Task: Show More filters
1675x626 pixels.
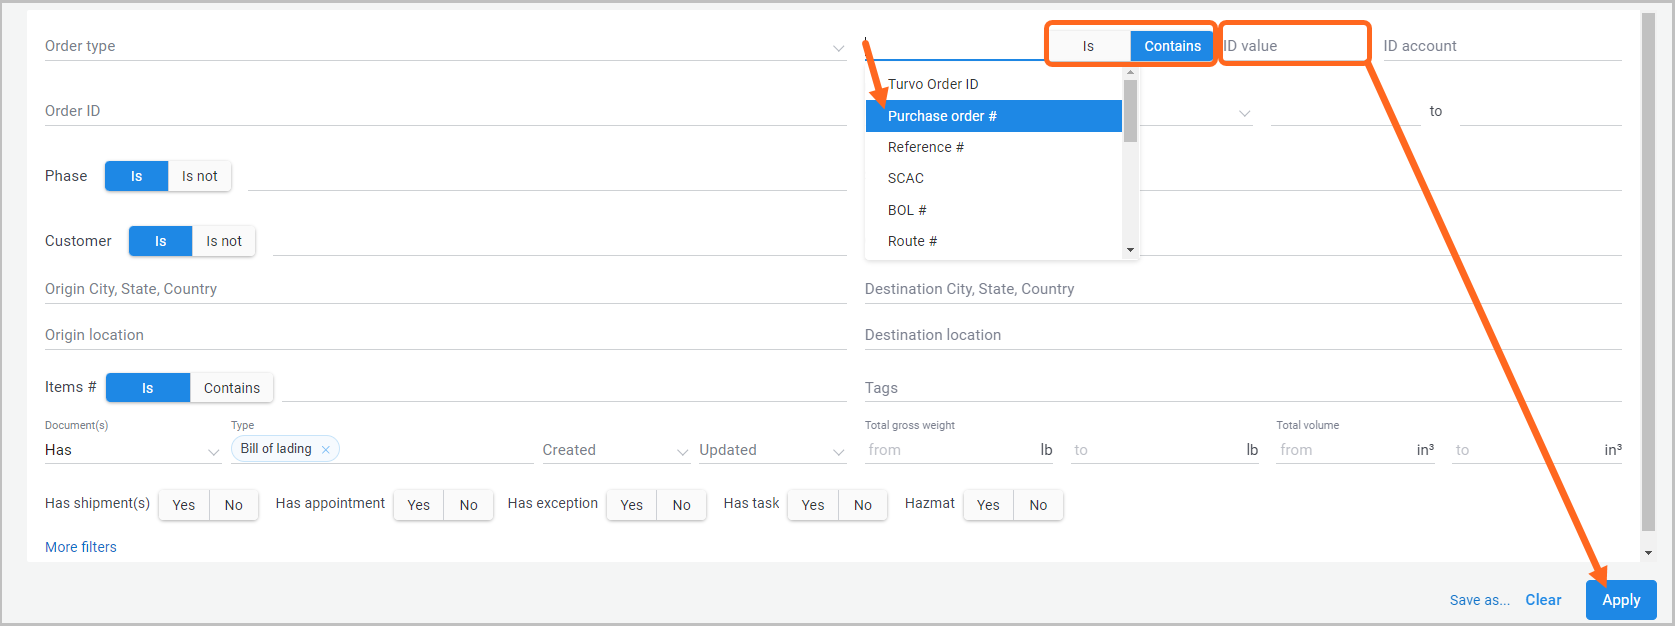Action: pyautogui.click(x=81, y=547)
